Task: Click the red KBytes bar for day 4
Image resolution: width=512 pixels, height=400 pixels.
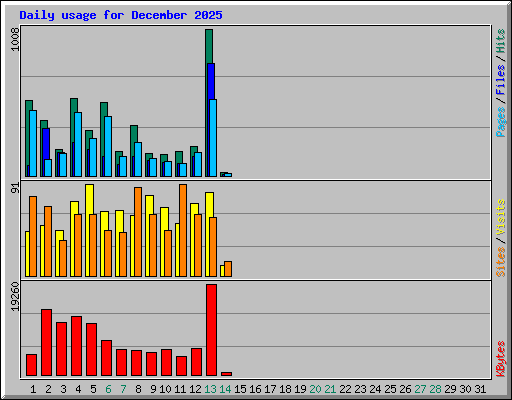Action: click(76, 346)
